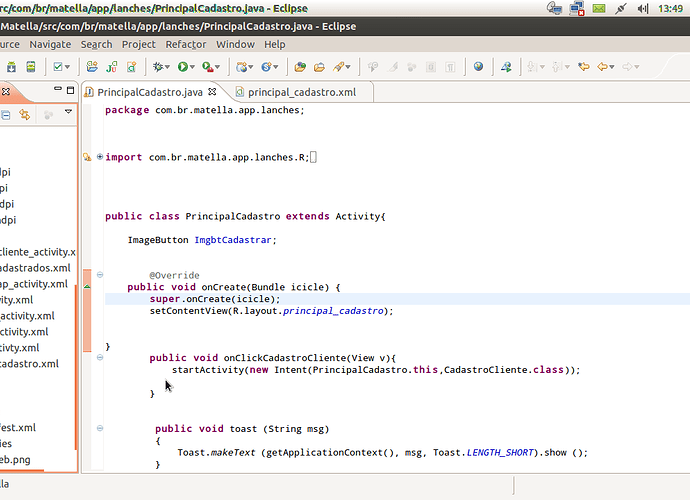This screenshot has width=690, height=500.
Task: Click the Open Web Browser globe icon
Action: tap(478, 67)
